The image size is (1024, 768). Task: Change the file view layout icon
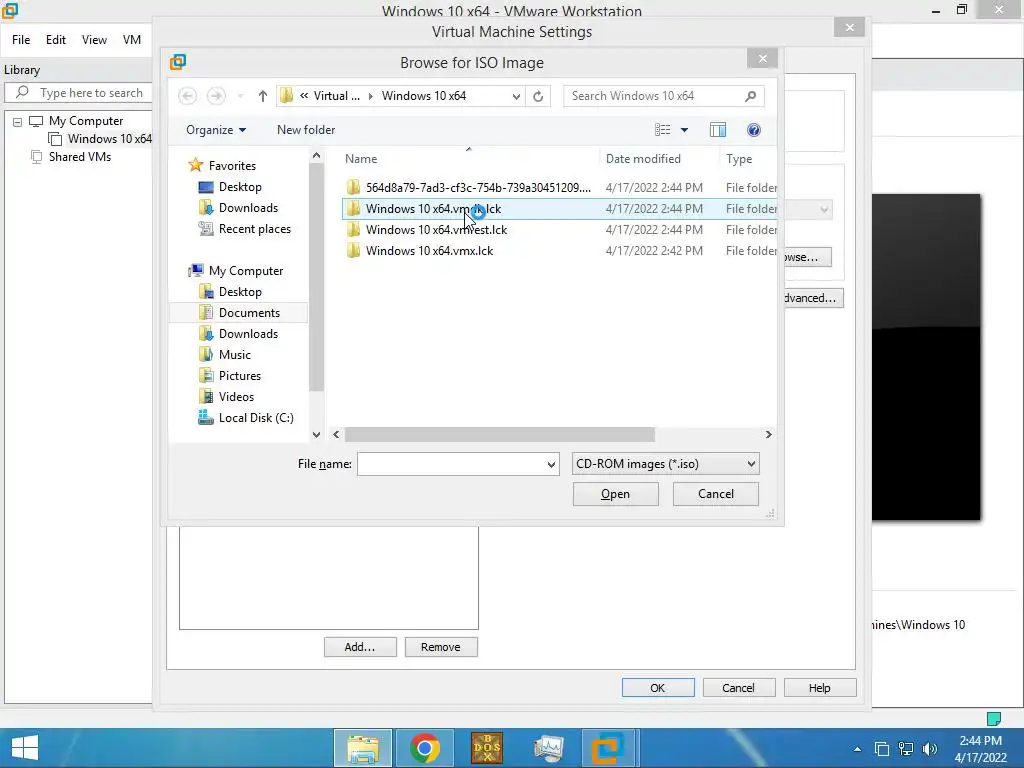click(662, 130)
